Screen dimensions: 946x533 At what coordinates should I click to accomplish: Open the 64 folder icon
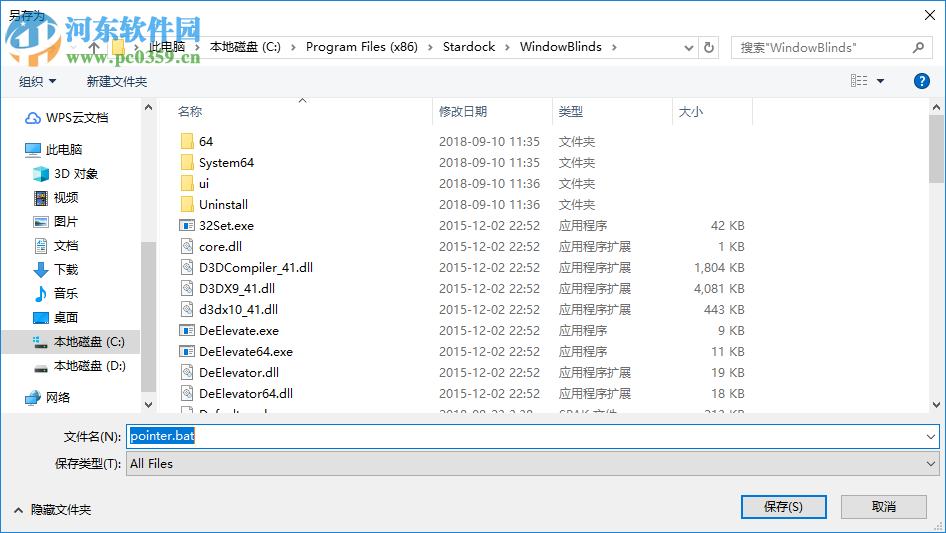click(x=187, y=141)
